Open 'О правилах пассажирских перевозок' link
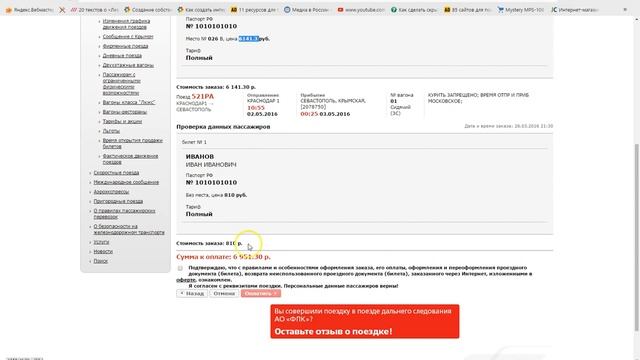Image resolution: width=640 pixels, height=360 pixels. (124, 214)
